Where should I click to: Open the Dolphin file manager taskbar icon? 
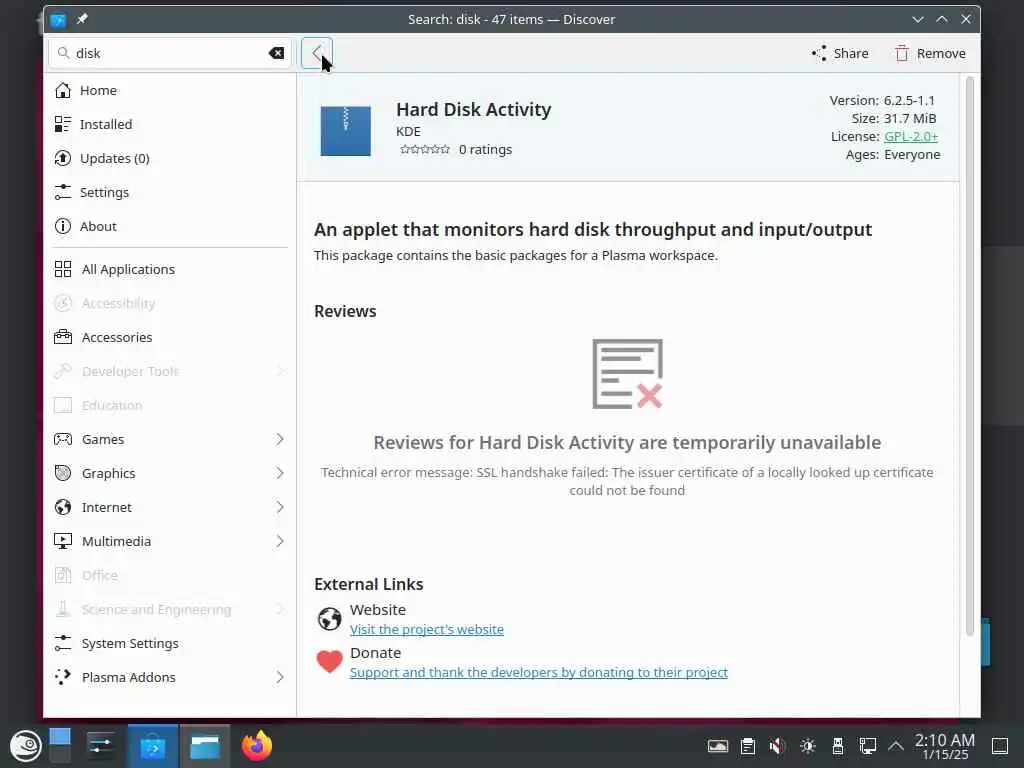pyautogui.click(x=205, y=746)
